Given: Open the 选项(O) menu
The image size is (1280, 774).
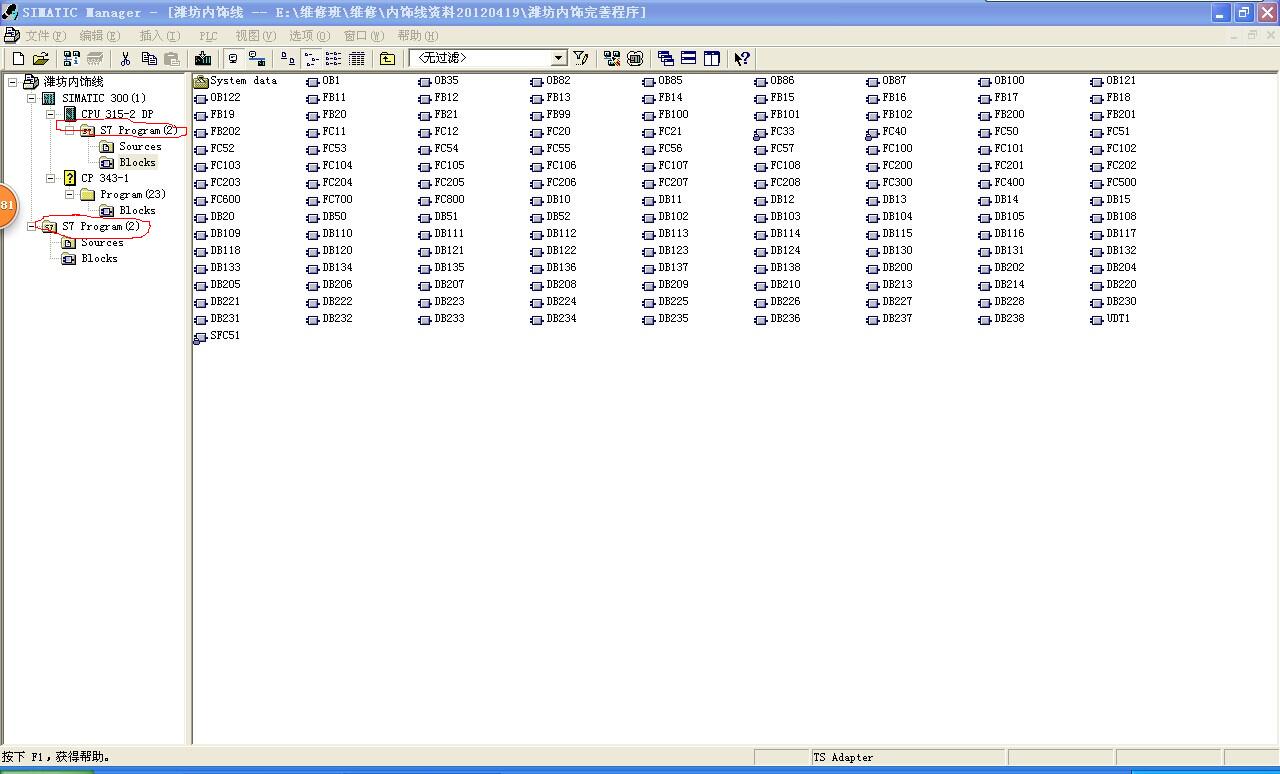Looking at the screenshot, I should point(309,36).
